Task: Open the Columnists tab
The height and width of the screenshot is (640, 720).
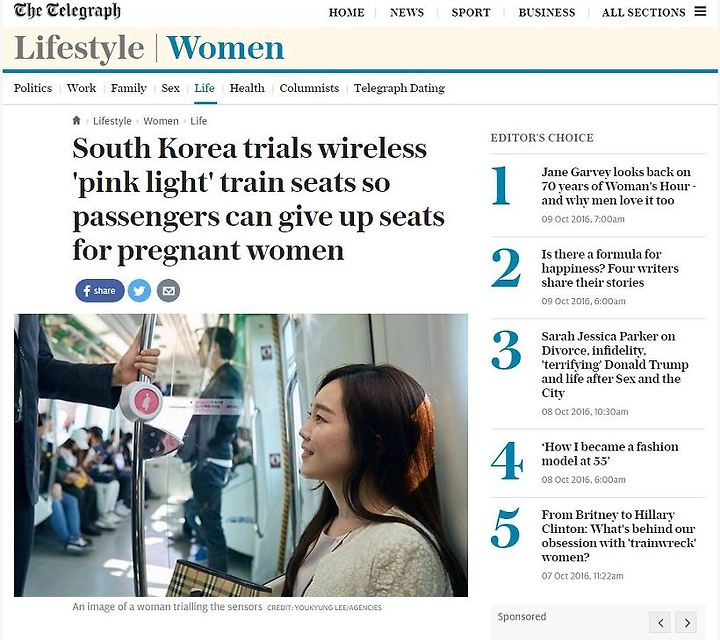Action: (309, 88)
